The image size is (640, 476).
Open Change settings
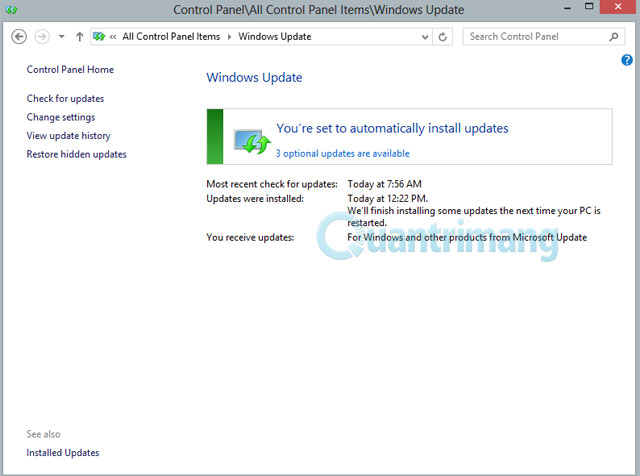(61, 117)
